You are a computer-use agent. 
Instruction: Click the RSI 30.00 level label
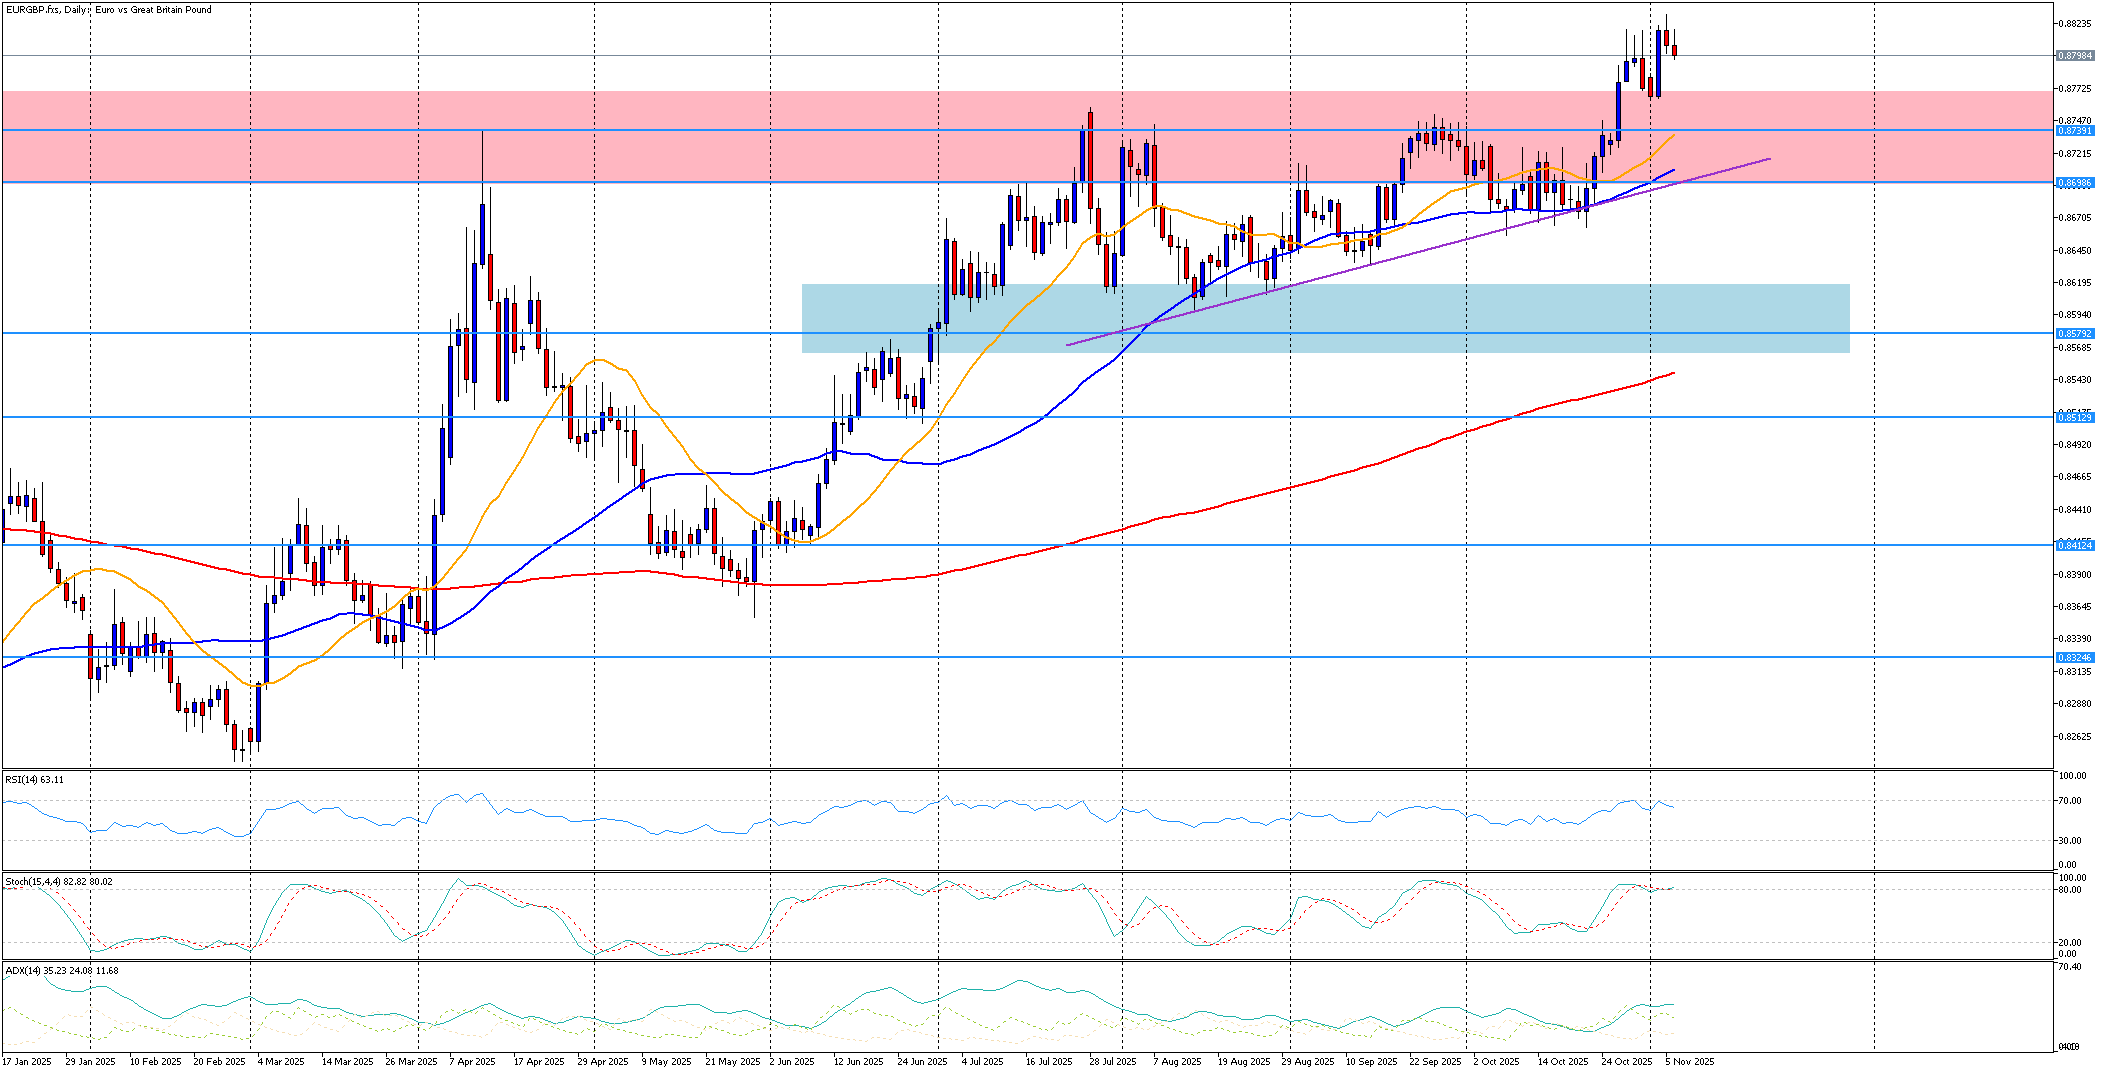tap(2072, 841)
